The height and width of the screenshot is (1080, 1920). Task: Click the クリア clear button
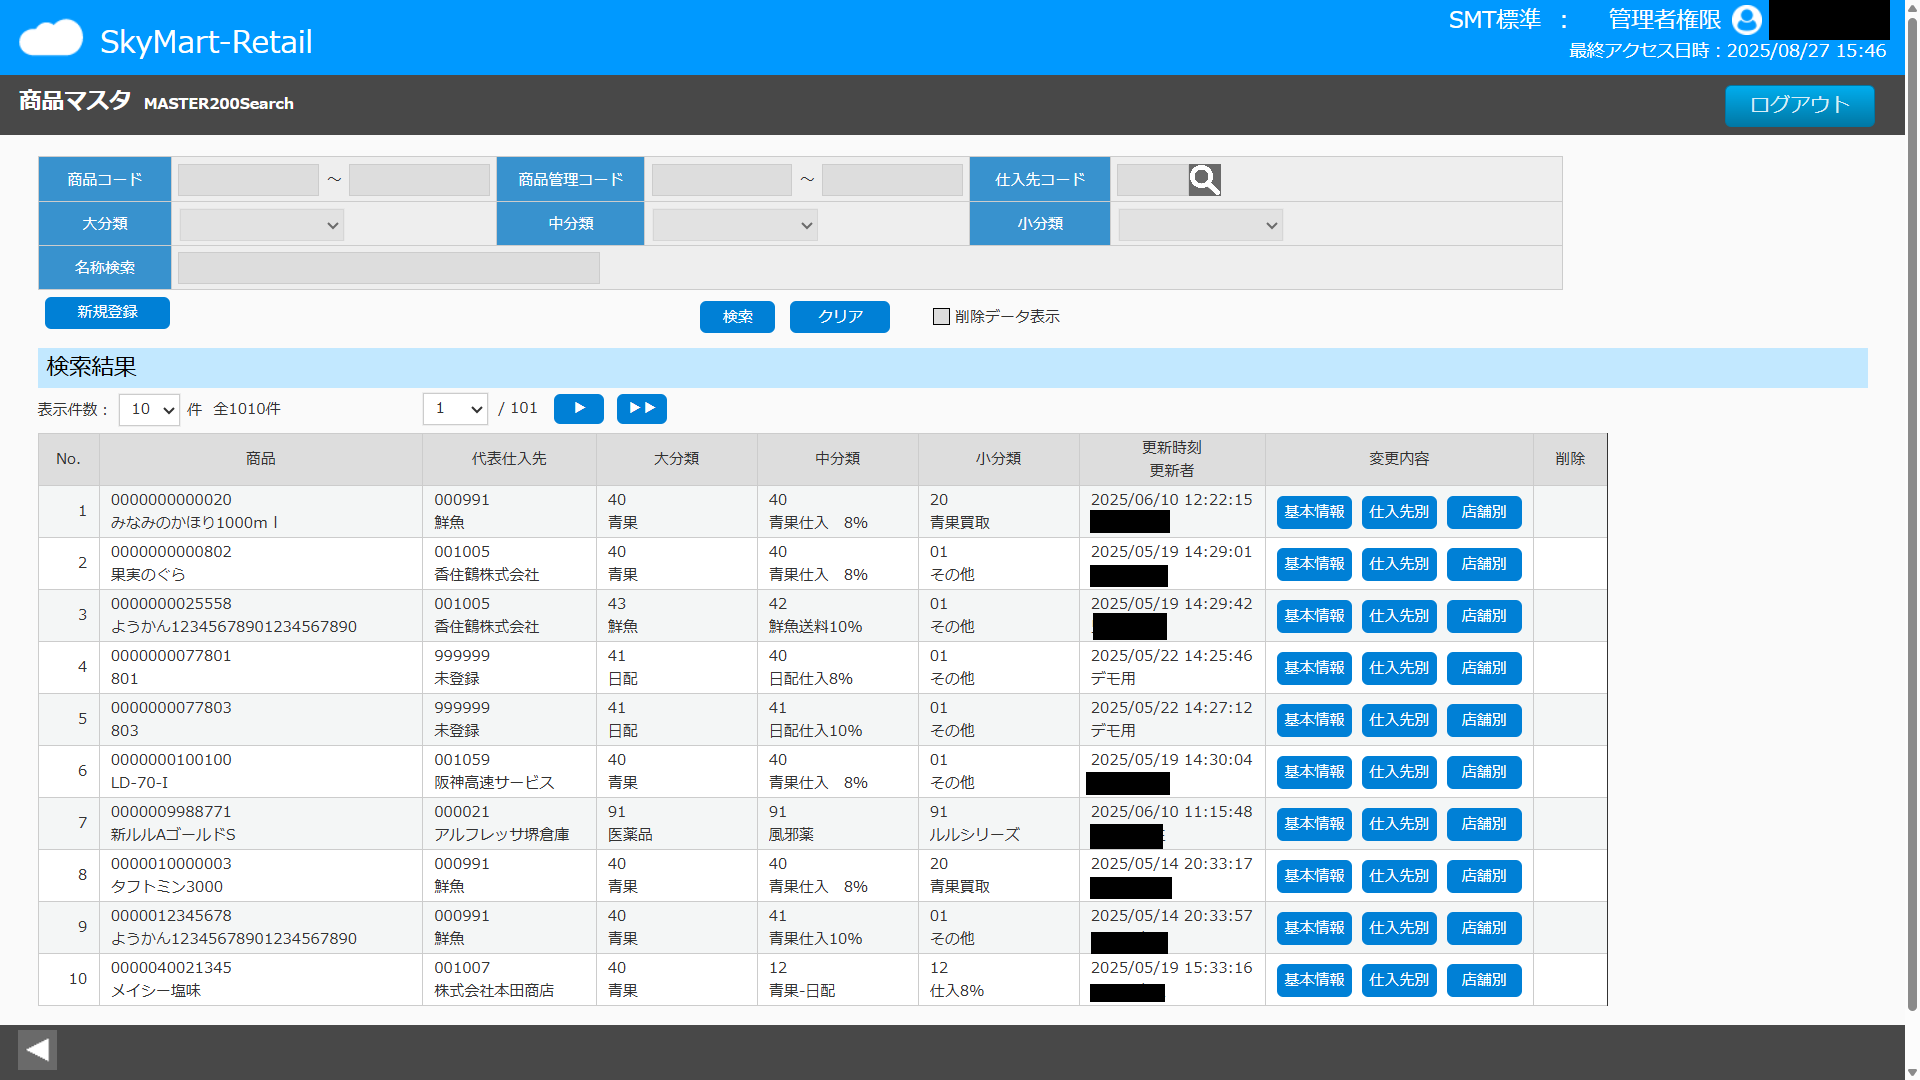[x=839, y=316]
